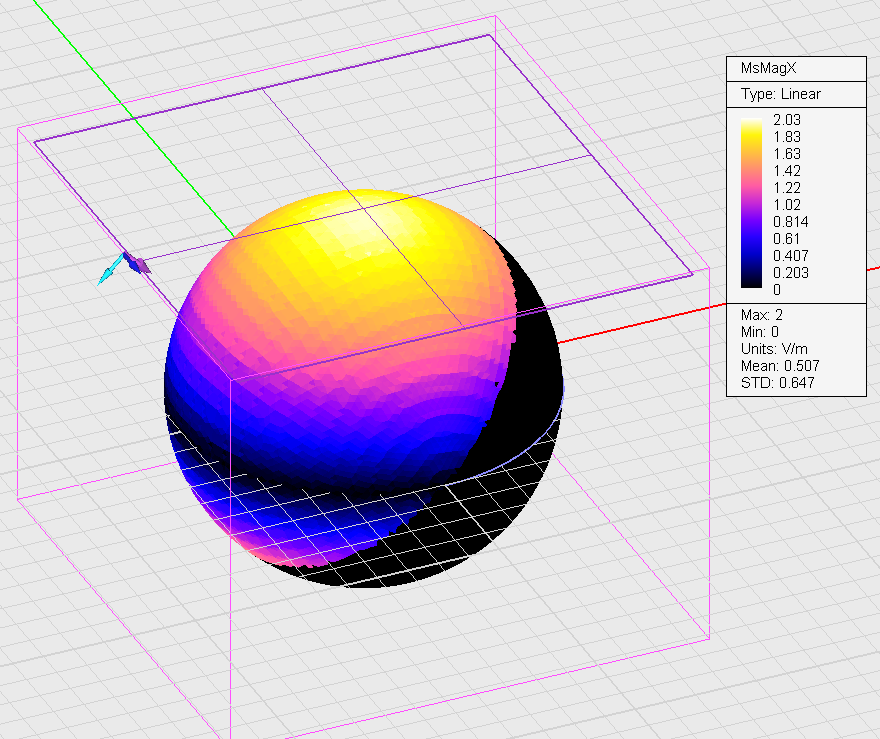Click the 'Max: 2' statistic text
Viewport: 880px width, 739px height.
[761, 317]
